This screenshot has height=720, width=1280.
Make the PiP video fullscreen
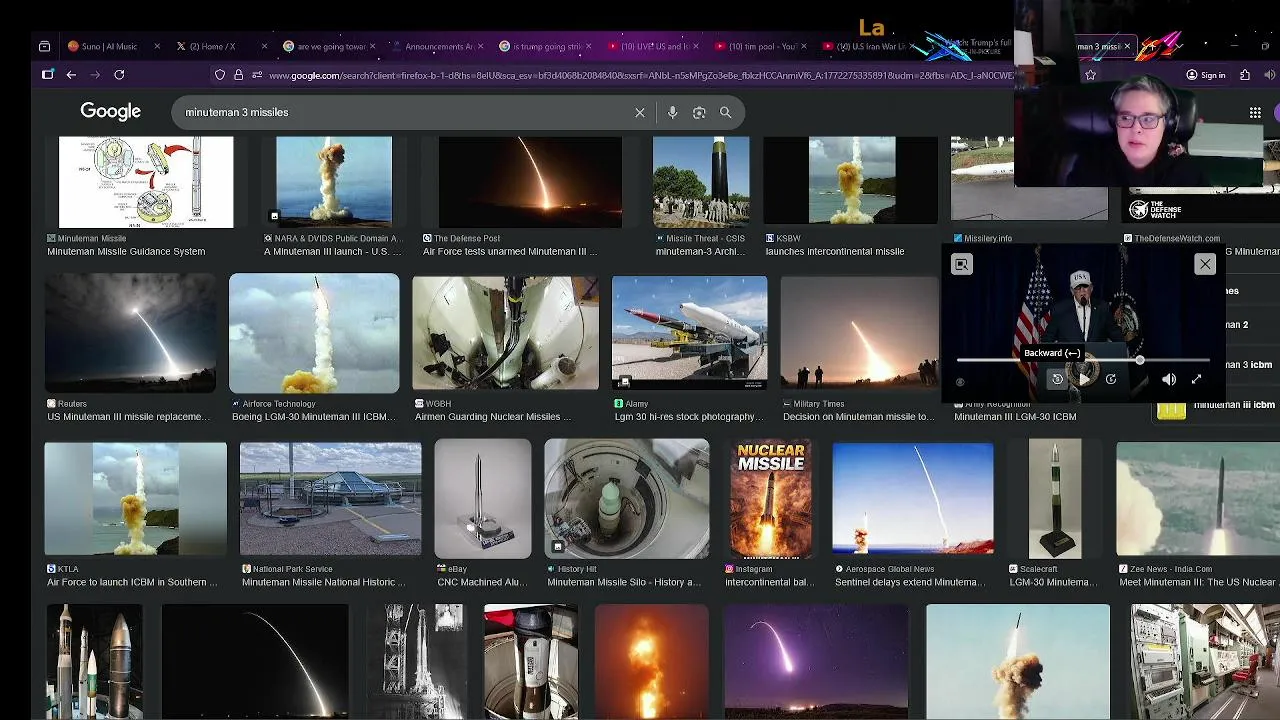click(1196, 379)
